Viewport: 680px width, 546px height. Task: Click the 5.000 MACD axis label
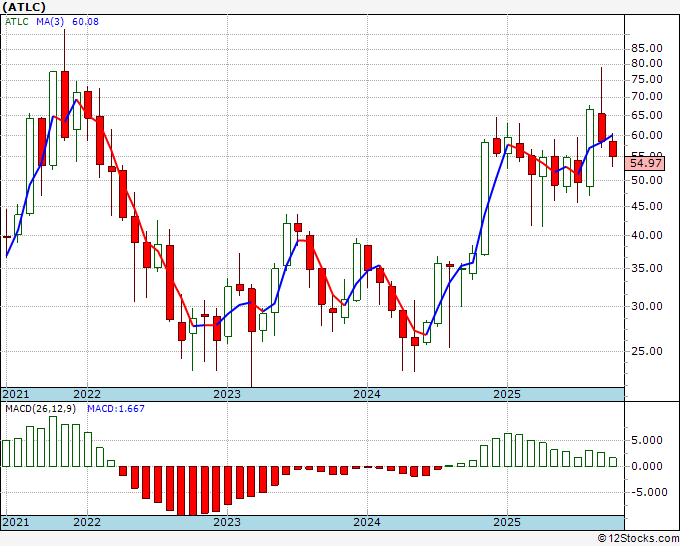pos(649,440)
